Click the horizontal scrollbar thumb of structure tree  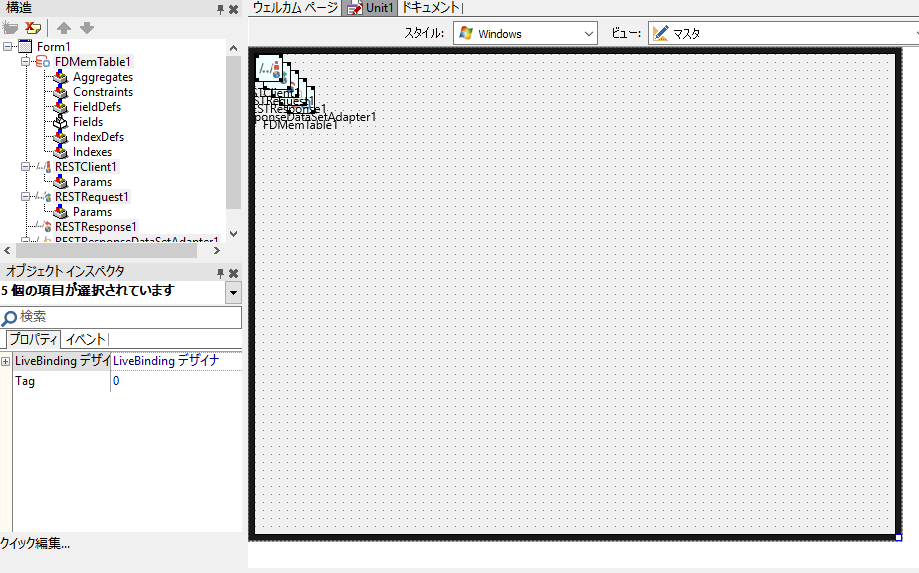[106, 251]
